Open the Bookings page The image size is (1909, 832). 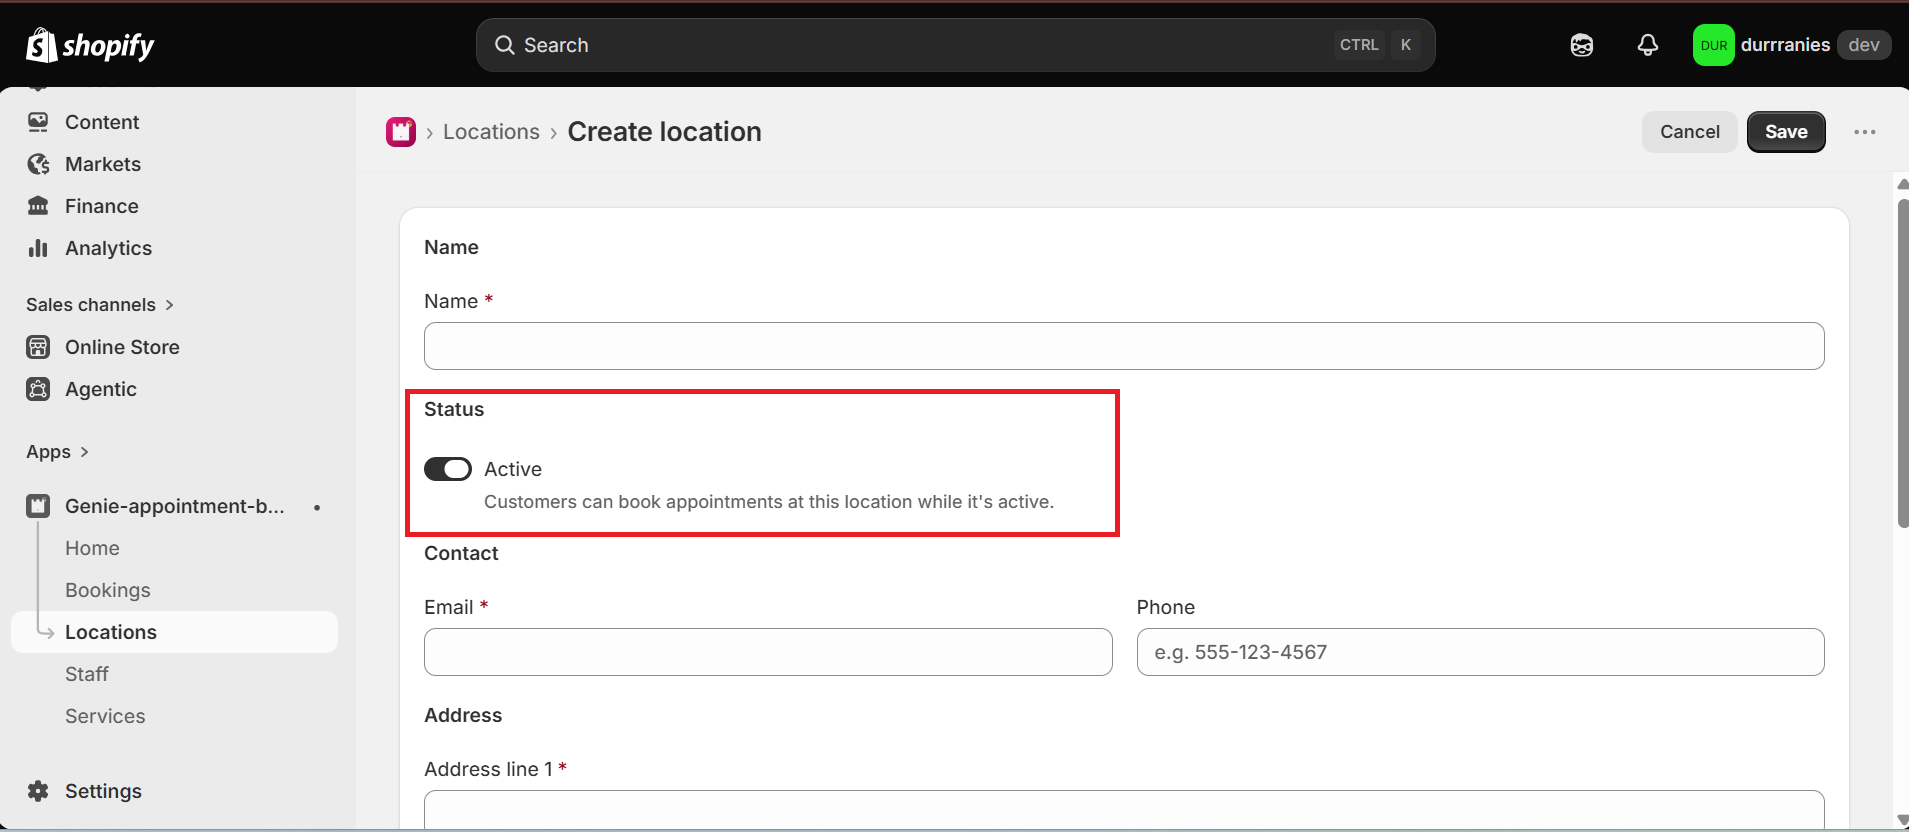click(x=108, y=590)
